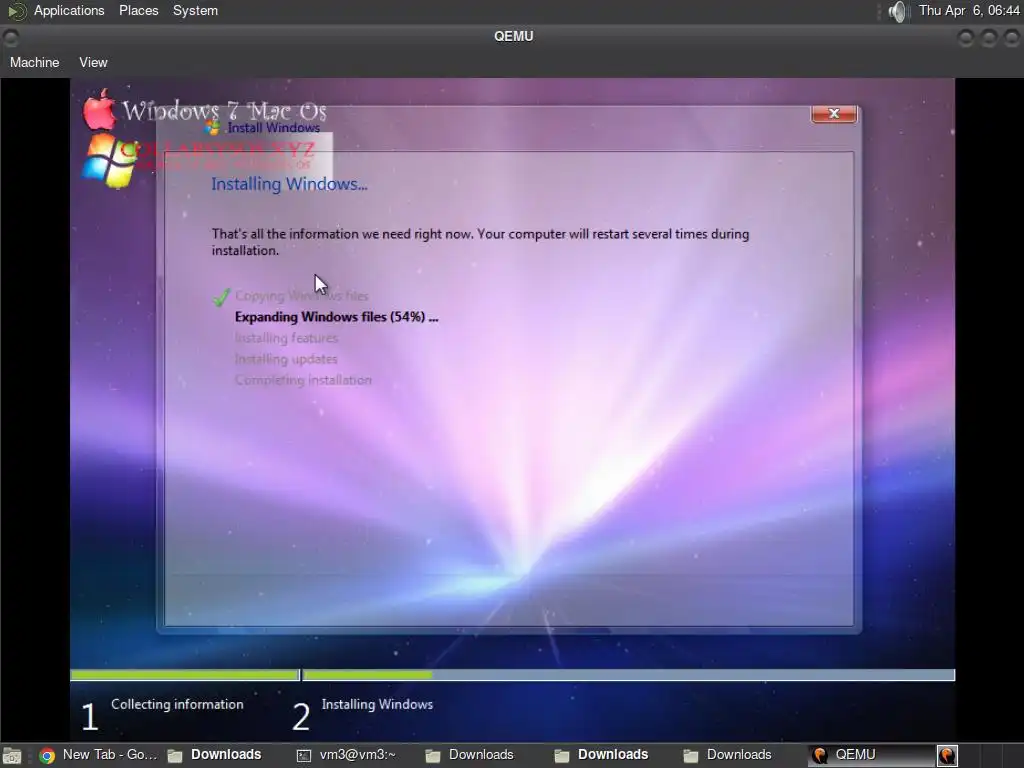
Task: Click the green checkmark next to Copying Windows files
Action: pyautogui.click(x=222, y=296)
